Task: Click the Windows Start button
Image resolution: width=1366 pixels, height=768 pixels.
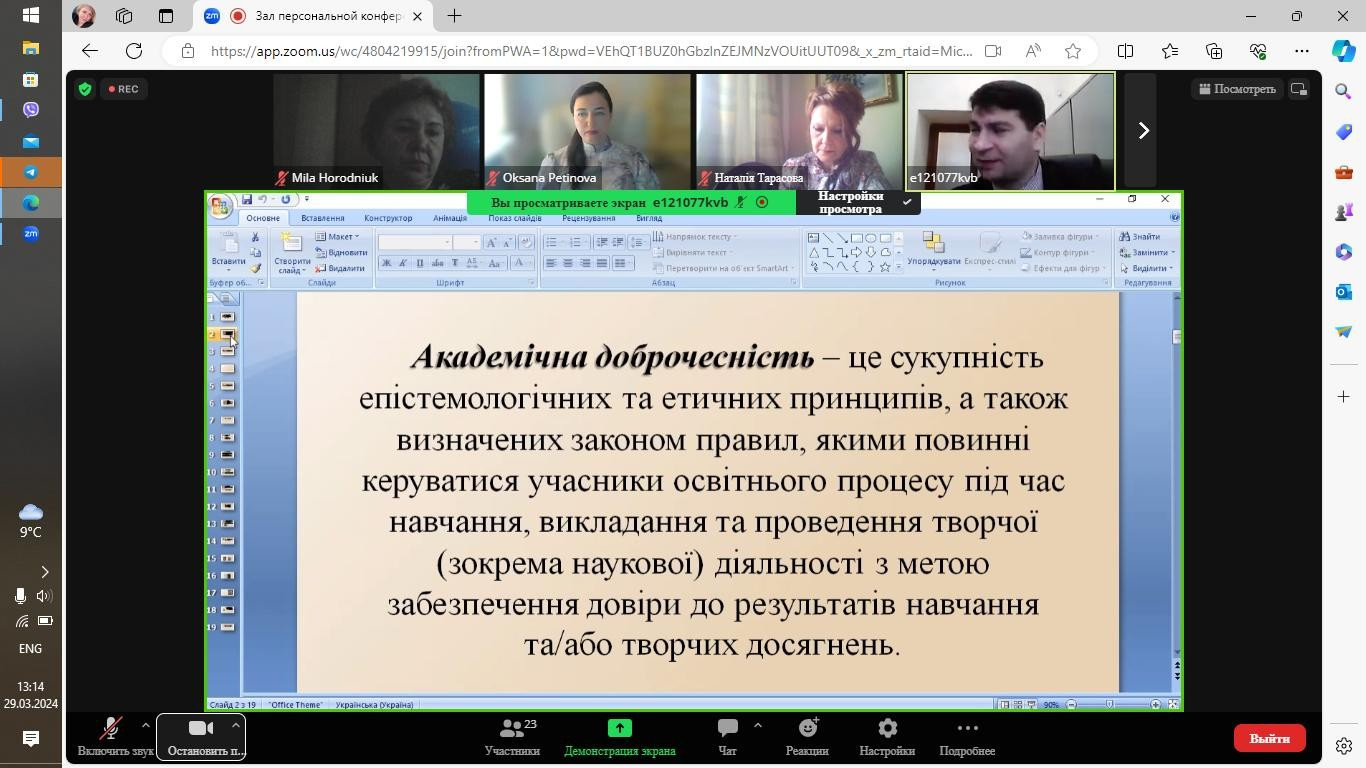Action: (x=31, y=16)
